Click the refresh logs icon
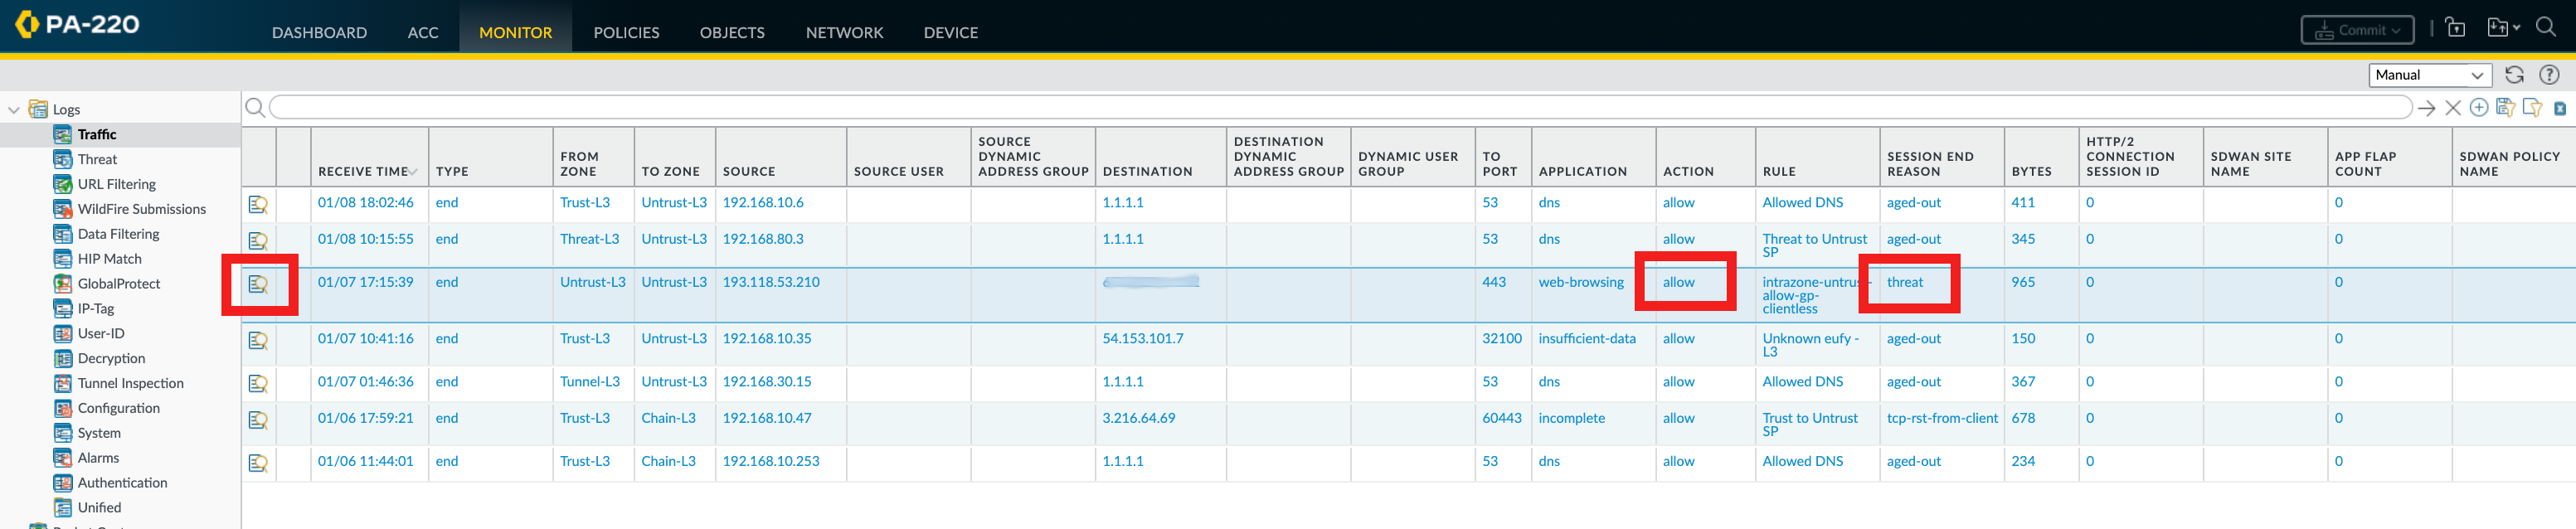This screenshot has height=529, width=2576. click(x=2514, y=75)
